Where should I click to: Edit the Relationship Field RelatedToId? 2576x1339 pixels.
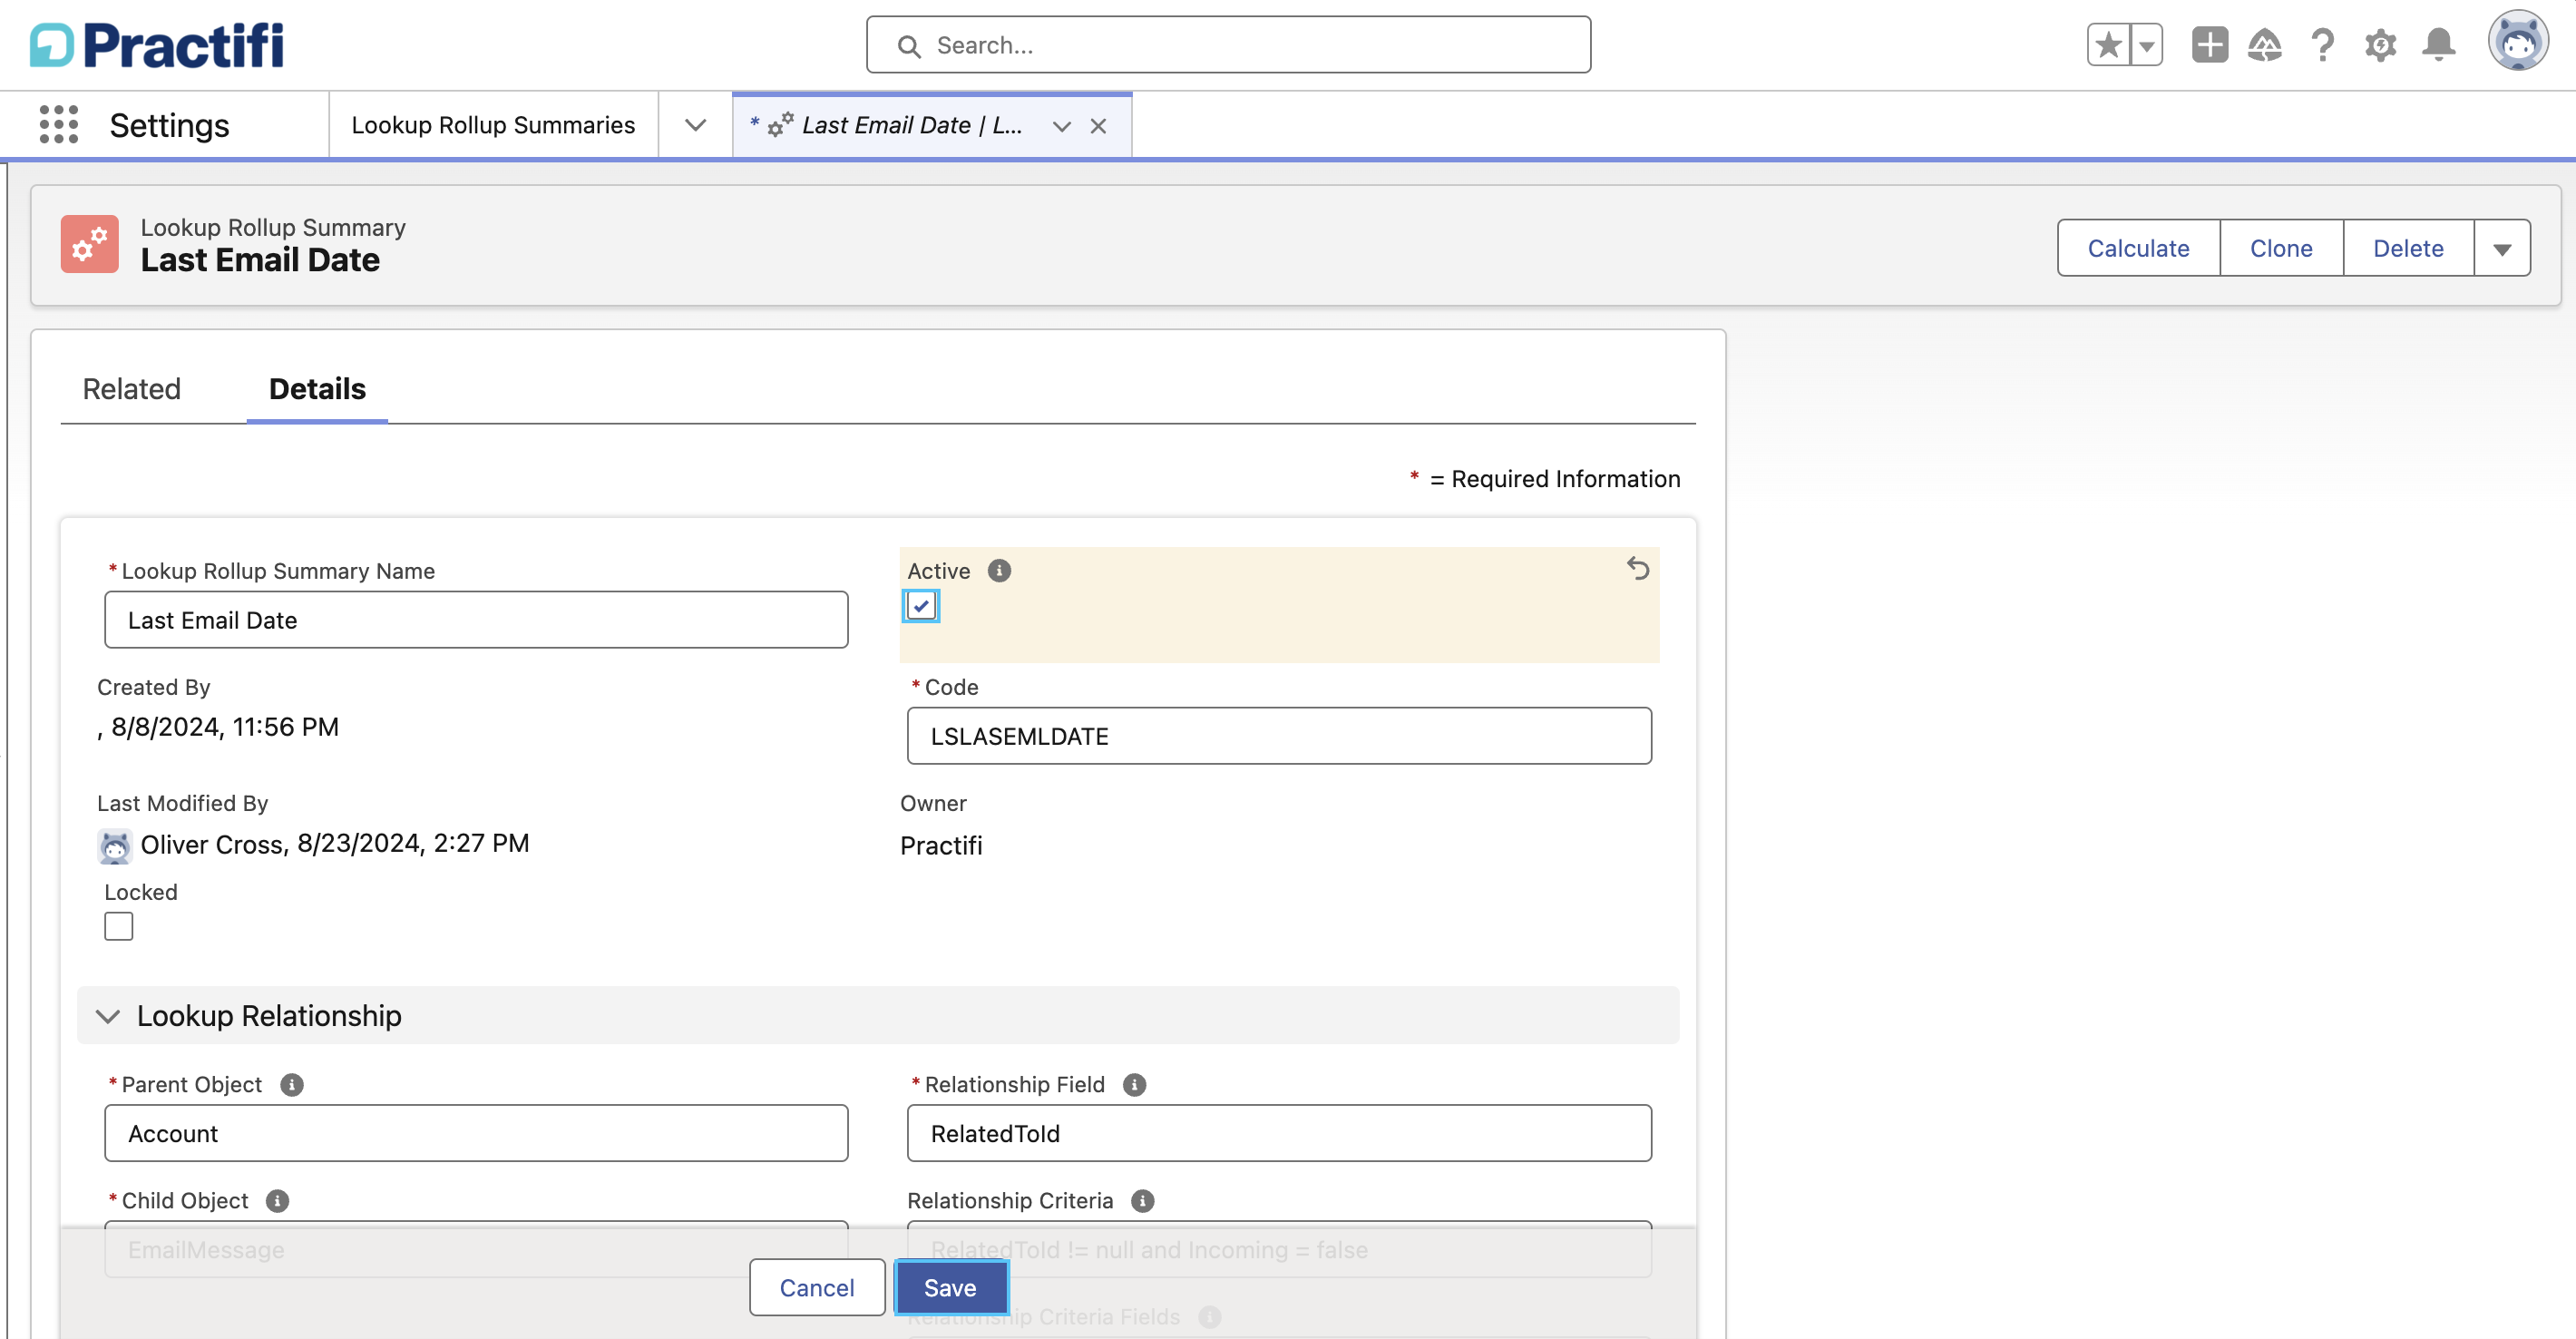click(1279, 1133)
